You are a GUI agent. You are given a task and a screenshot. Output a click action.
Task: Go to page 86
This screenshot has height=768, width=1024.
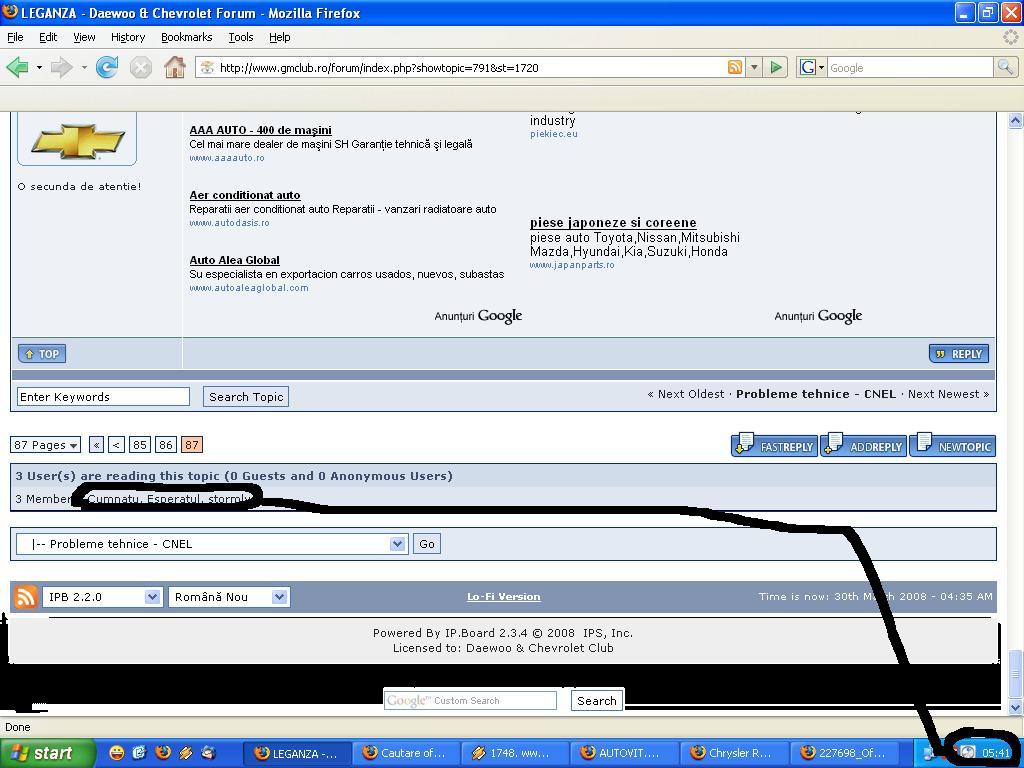tap(166, 445)
